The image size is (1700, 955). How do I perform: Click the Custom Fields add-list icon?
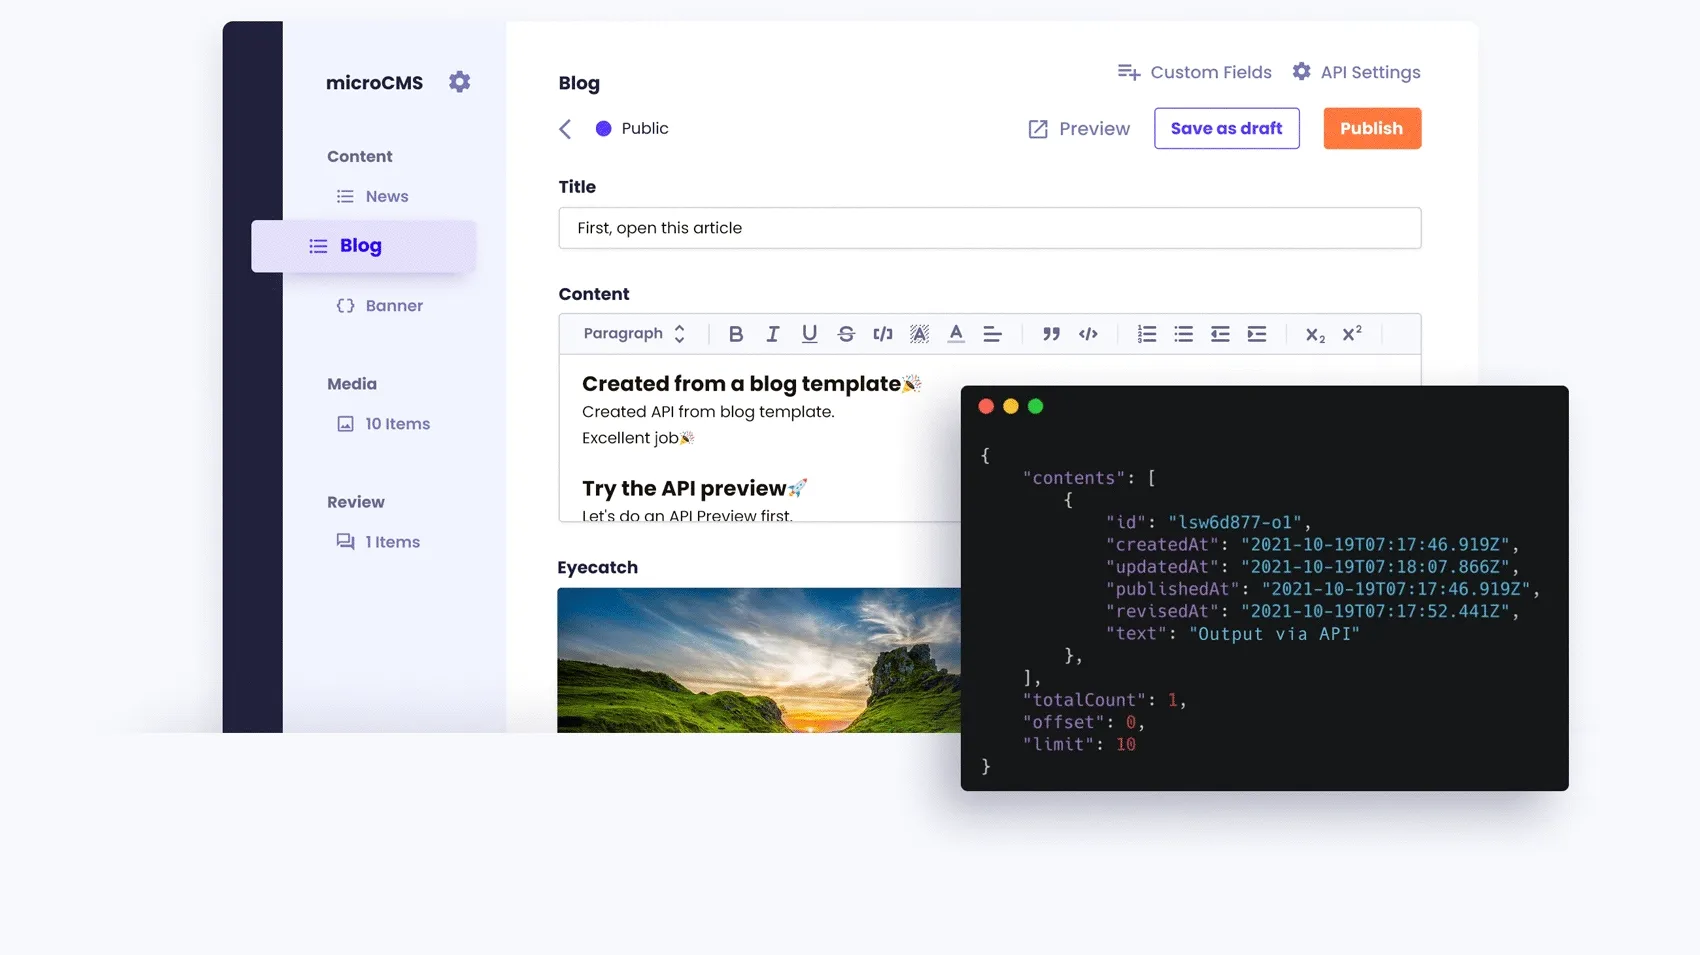coord(1129,72)
